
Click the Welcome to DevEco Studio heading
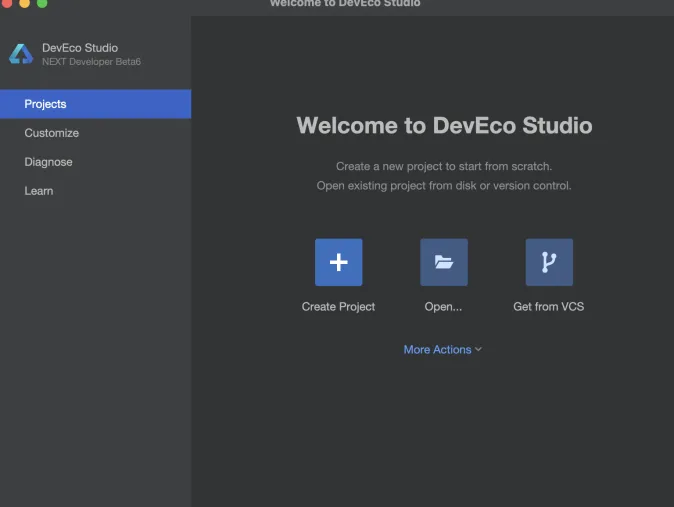coord(444,126)
